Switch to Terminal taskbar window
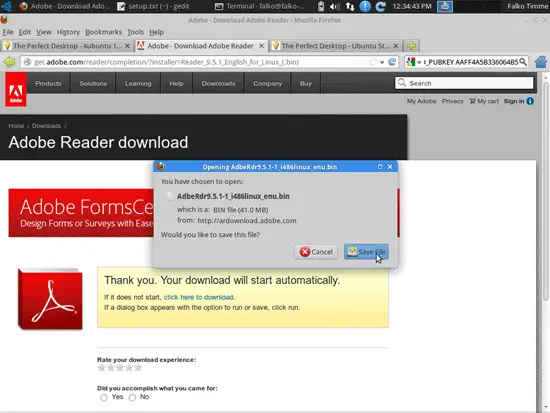 [x=260, y=6]
